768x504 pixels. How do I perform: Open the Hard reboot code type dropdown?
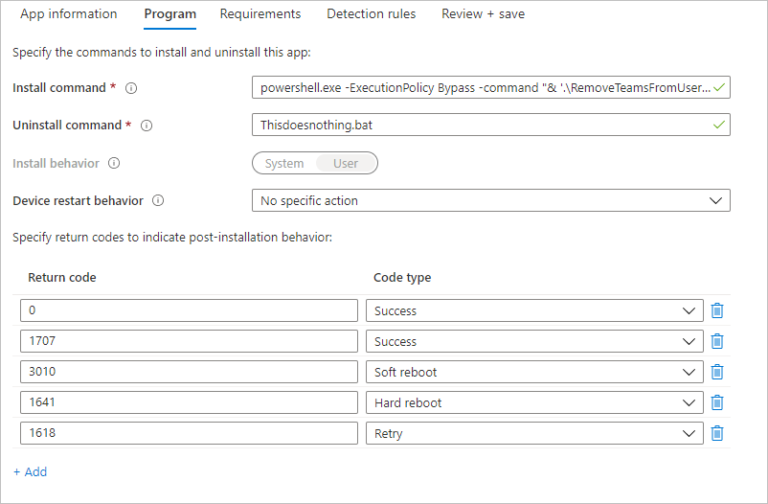click(534, 403)
